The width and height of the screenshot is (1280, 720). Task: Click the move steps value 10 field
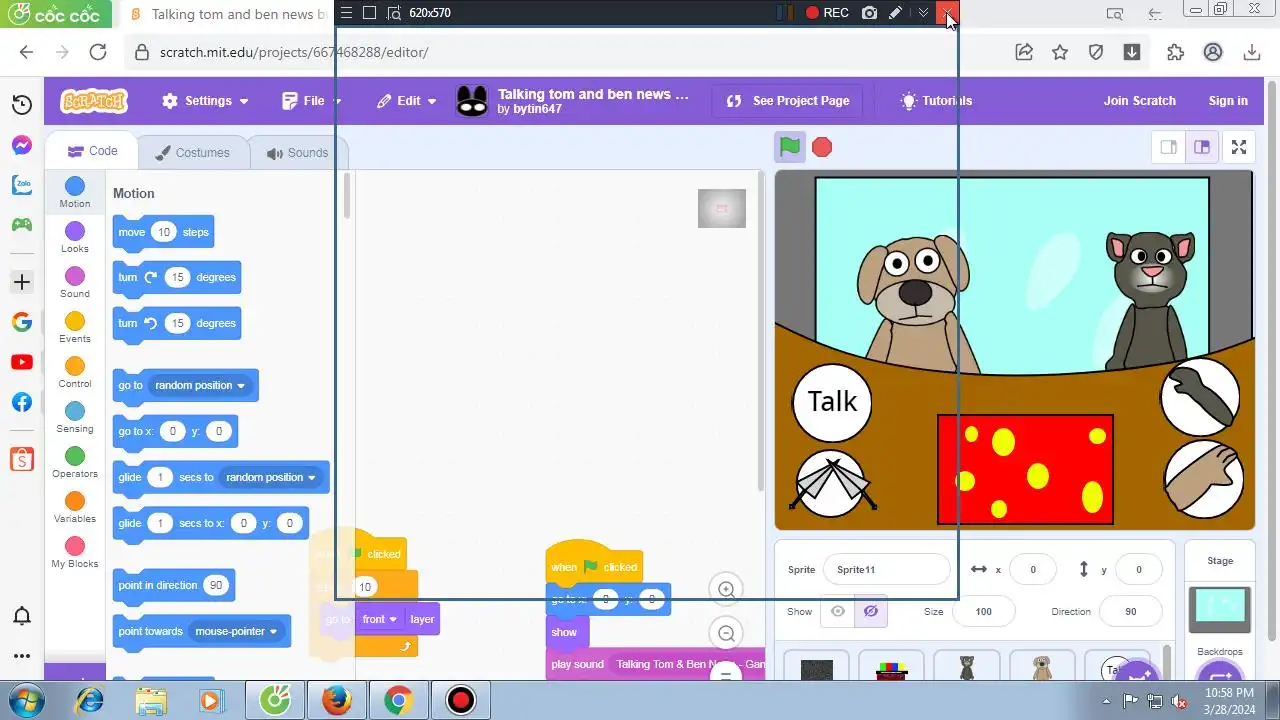[x=164, y=232]
